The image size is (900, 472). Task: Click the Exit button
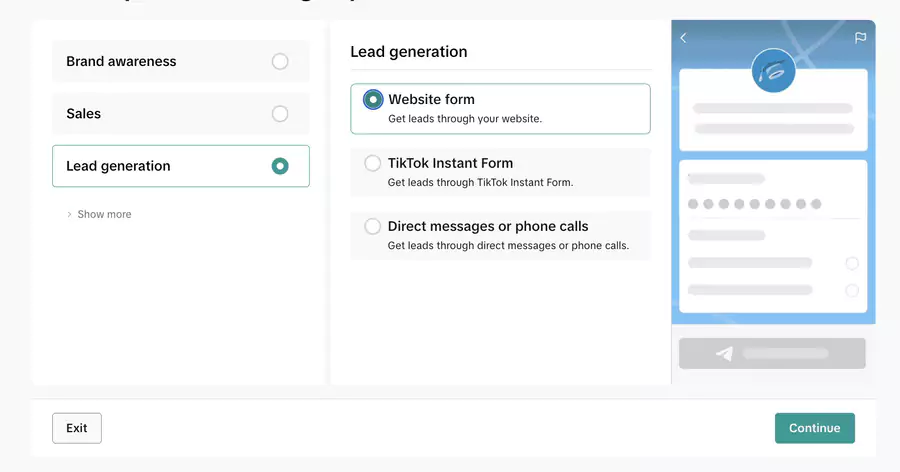click(77, 428)
